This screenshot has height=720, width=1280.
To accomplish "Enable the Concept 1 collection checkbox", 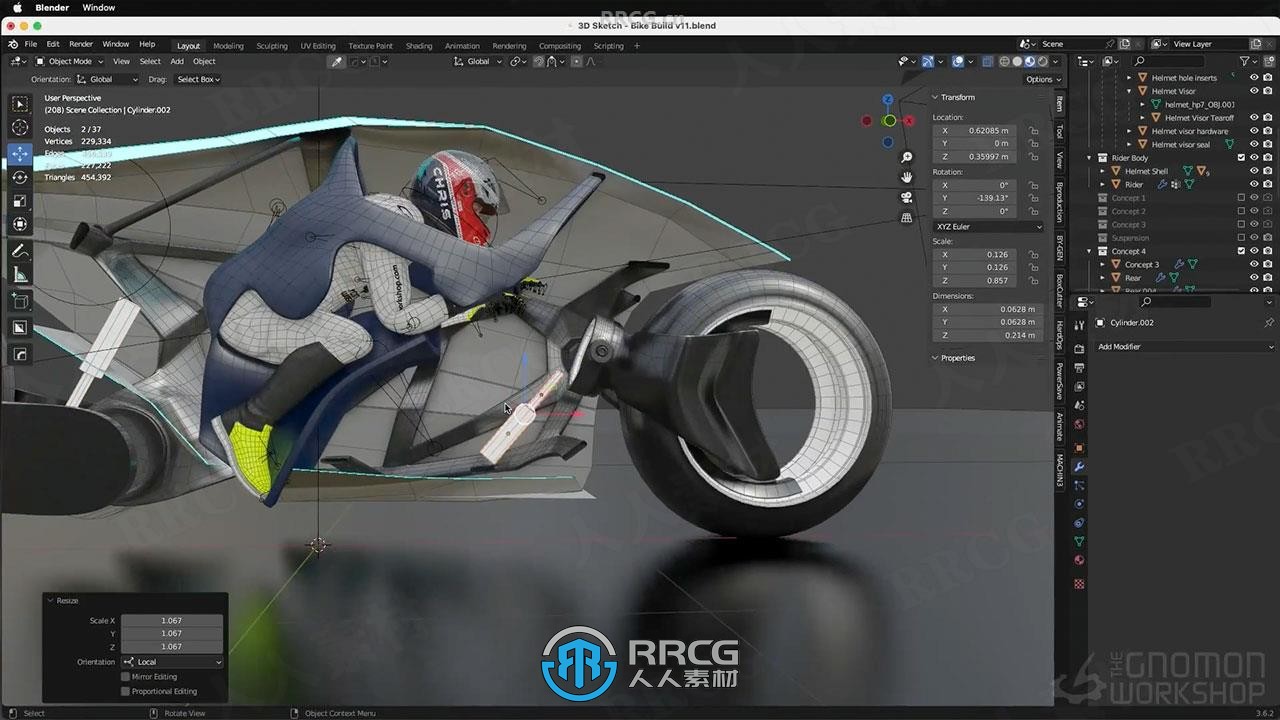I will pos(1241,198).
